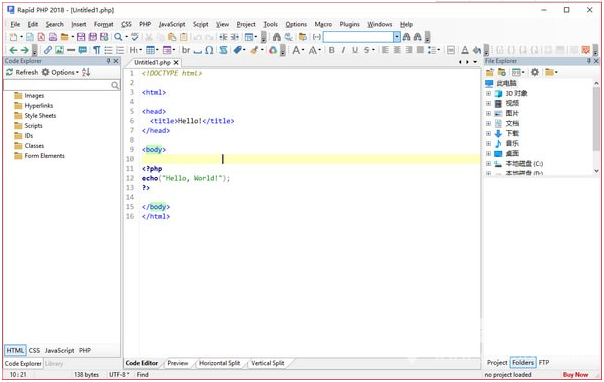Pin the Code Explorer panel
The image size is (604, 382).
point(108,61)
